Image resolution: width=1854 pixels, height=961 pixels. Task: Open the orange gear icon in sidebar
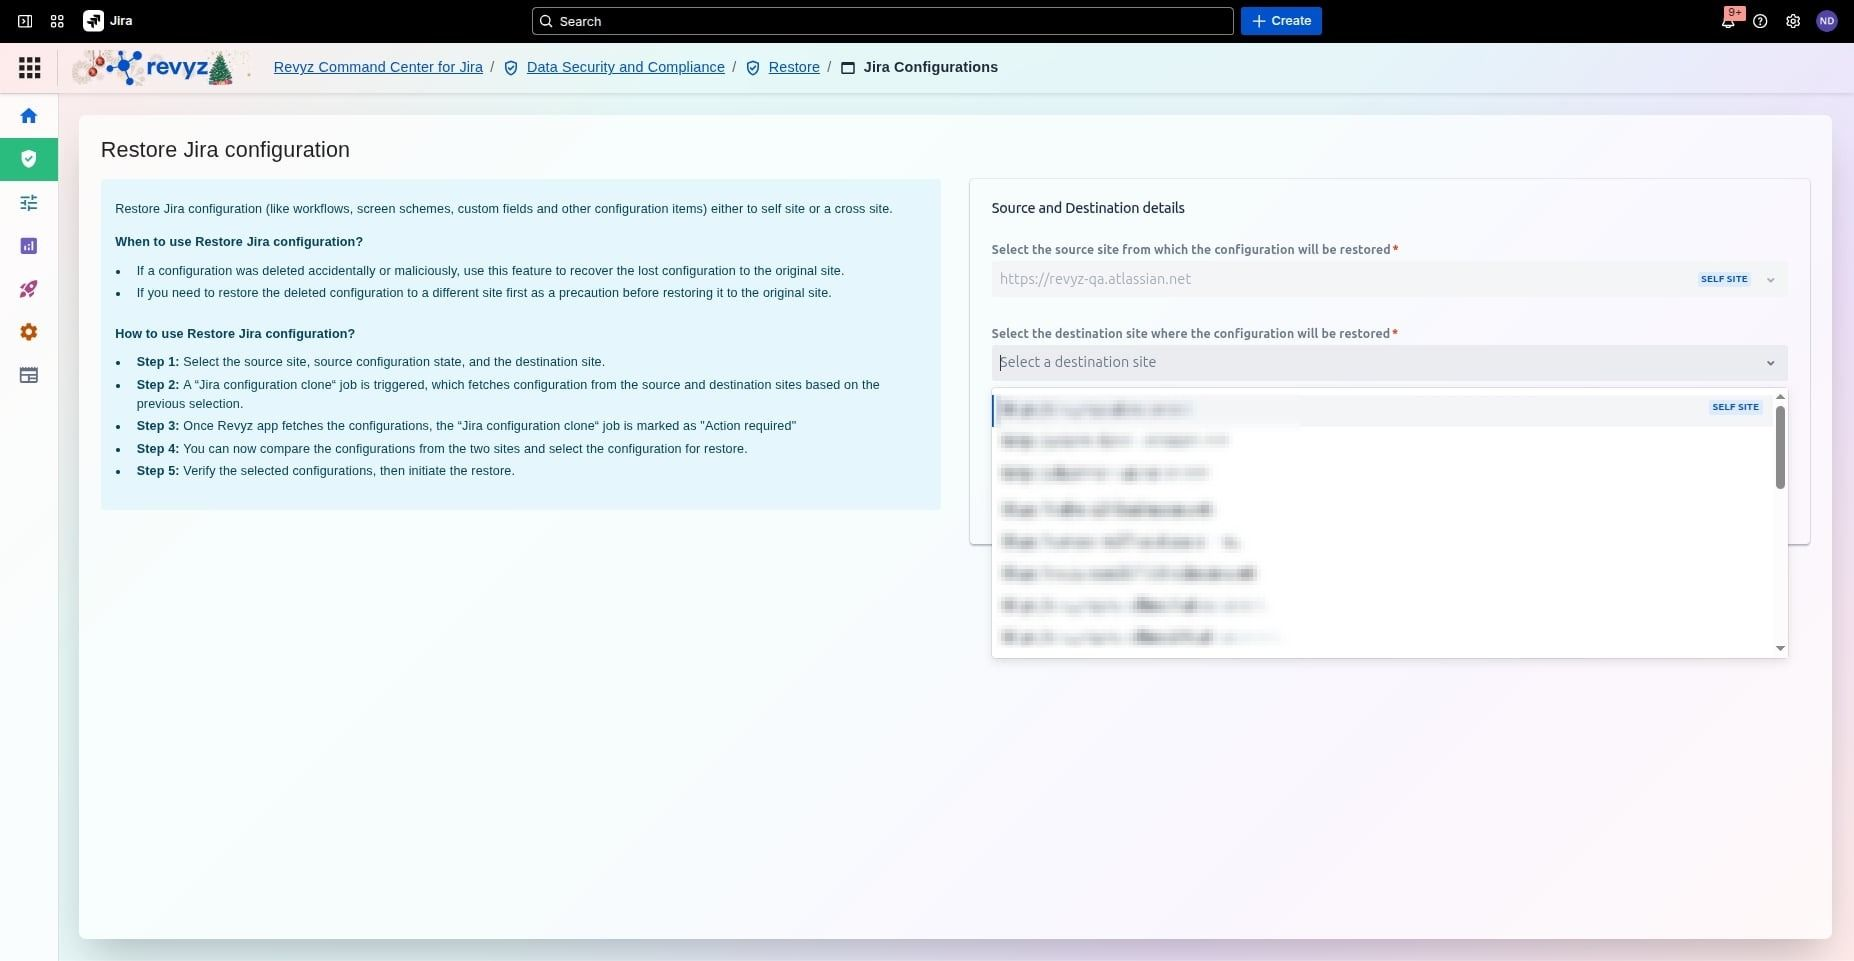(x=29, y=332)
